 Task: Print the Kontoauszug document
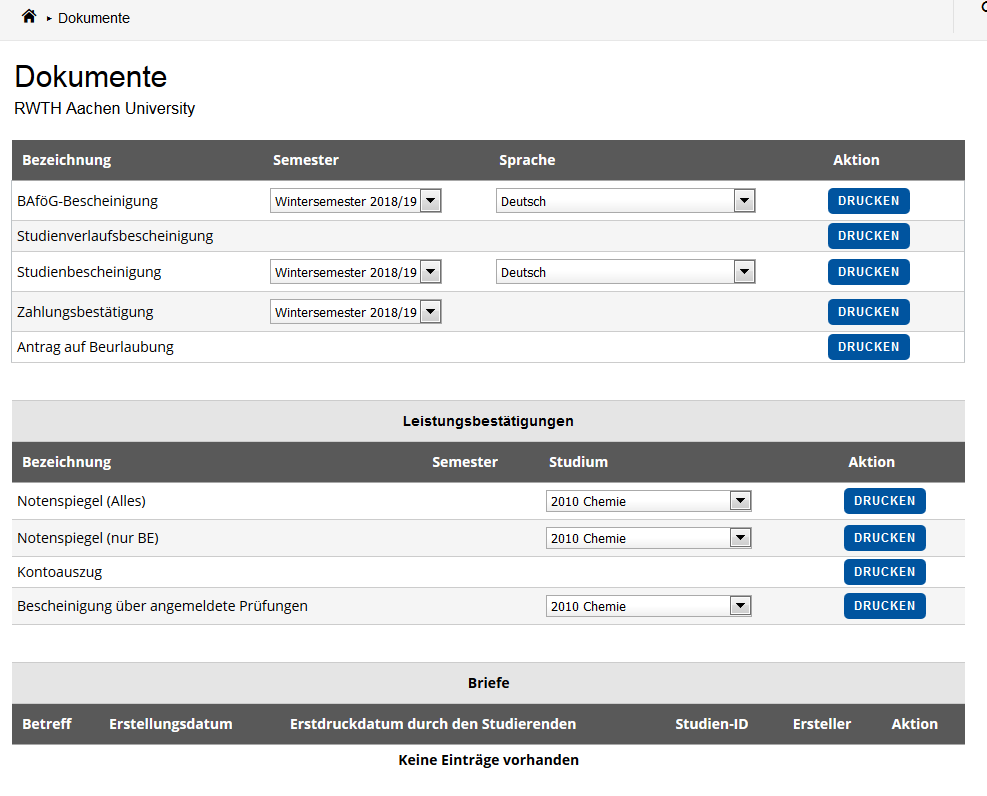[x=884, y=571]
